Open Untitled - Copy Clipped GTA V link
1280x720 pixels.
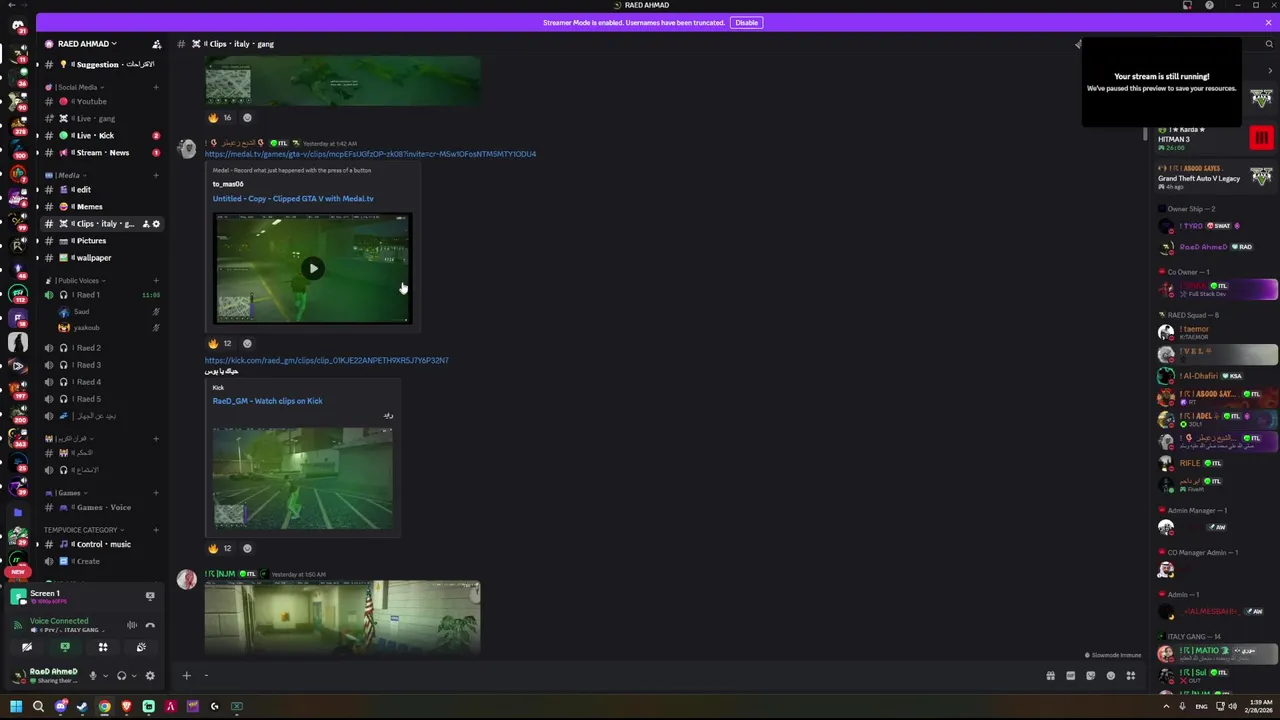[x=293, y=198]
